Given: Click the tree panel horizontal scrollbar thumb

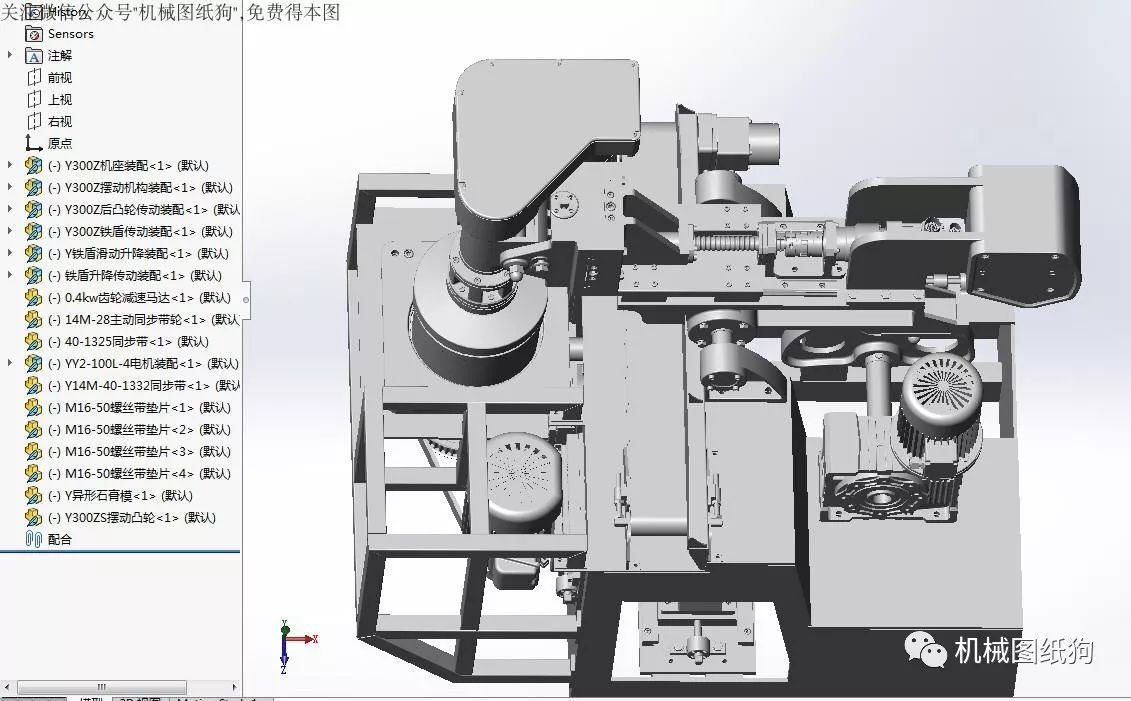Looking at the screenshot, I should tap(102, 687).
